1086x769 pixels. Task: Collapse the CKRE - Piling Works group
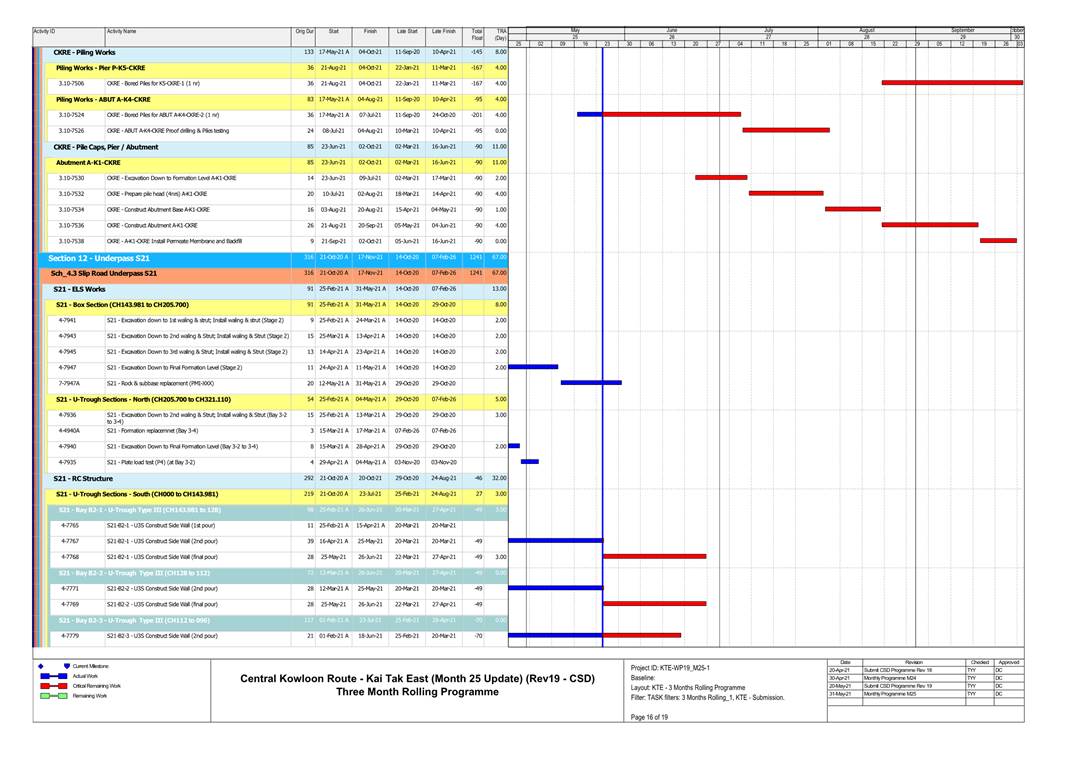coord(84,52)
